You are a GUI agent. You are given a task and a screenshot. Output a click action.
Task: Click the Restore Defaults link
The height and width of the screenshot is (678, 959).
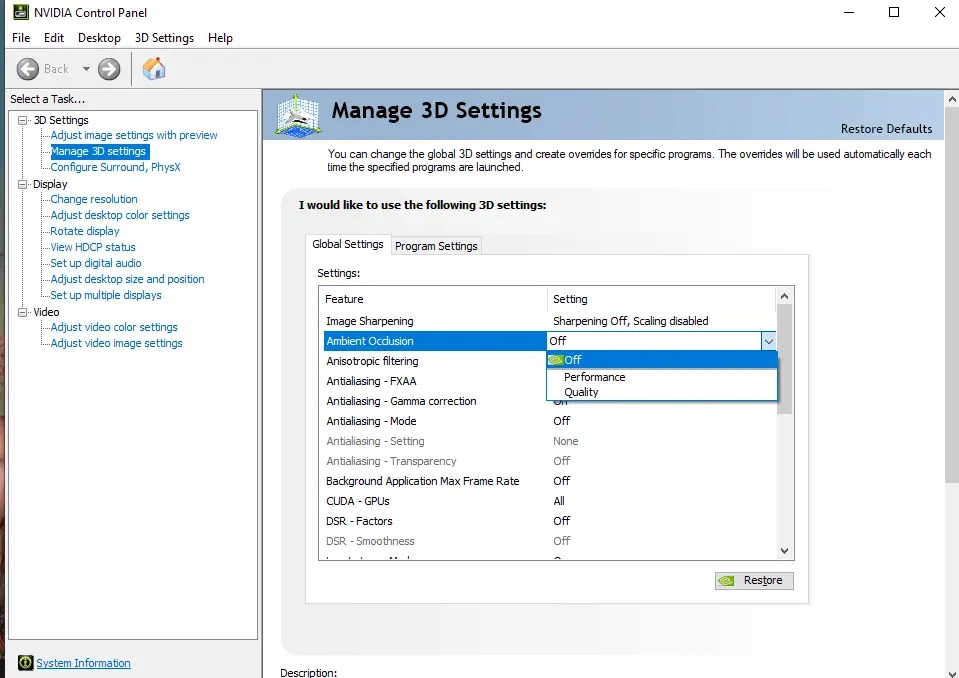(886, 129)
